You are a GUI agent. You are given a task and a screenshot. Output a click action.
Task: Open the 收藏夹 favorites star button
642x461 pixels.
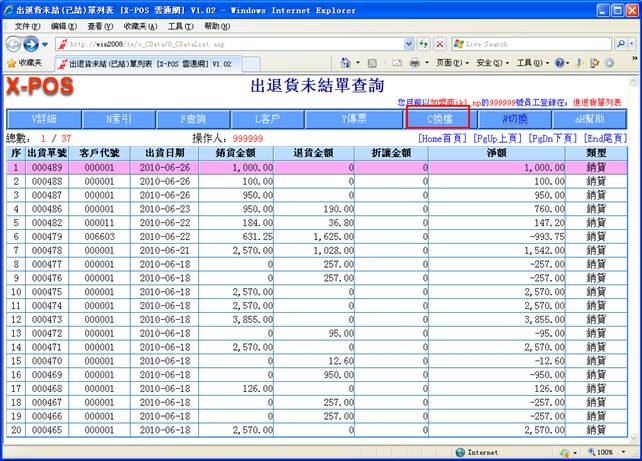24,63
